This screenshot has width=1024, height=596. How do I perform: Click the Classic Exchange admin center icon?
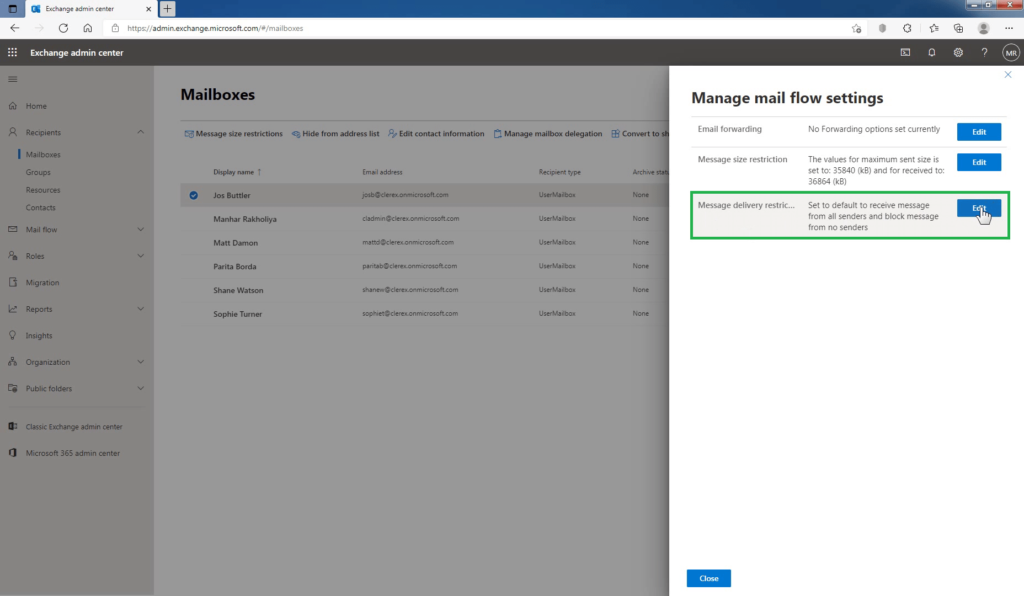tap(12, 426)
